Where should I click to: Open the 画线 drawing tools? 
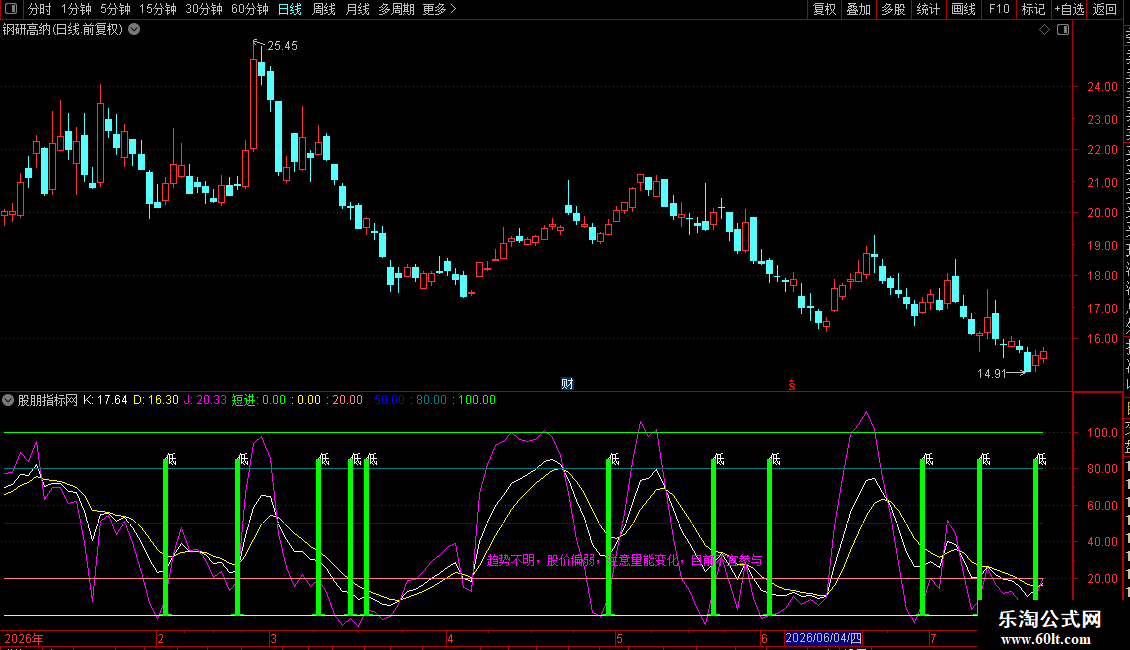click(964, 9)
